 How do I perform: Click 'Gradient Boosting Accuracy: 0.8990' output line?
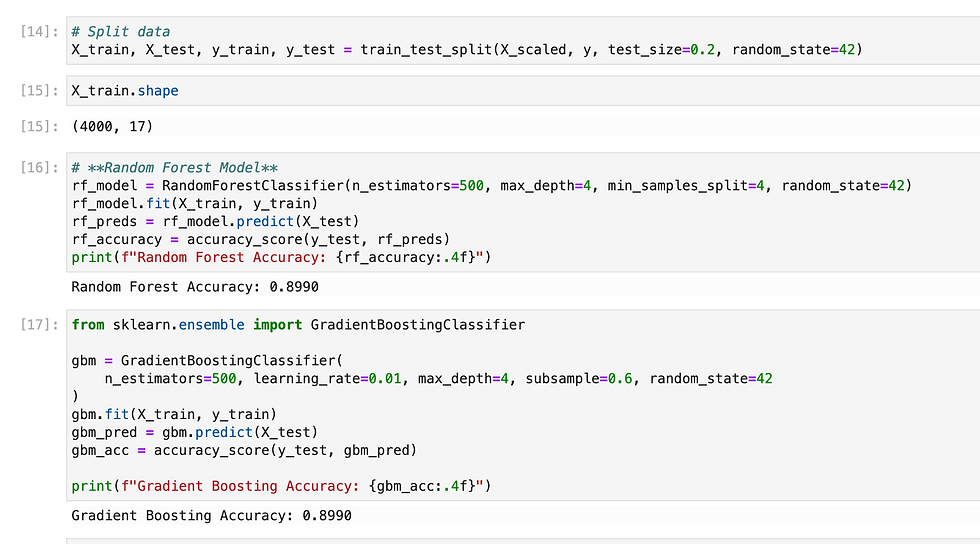pos(211,516)
